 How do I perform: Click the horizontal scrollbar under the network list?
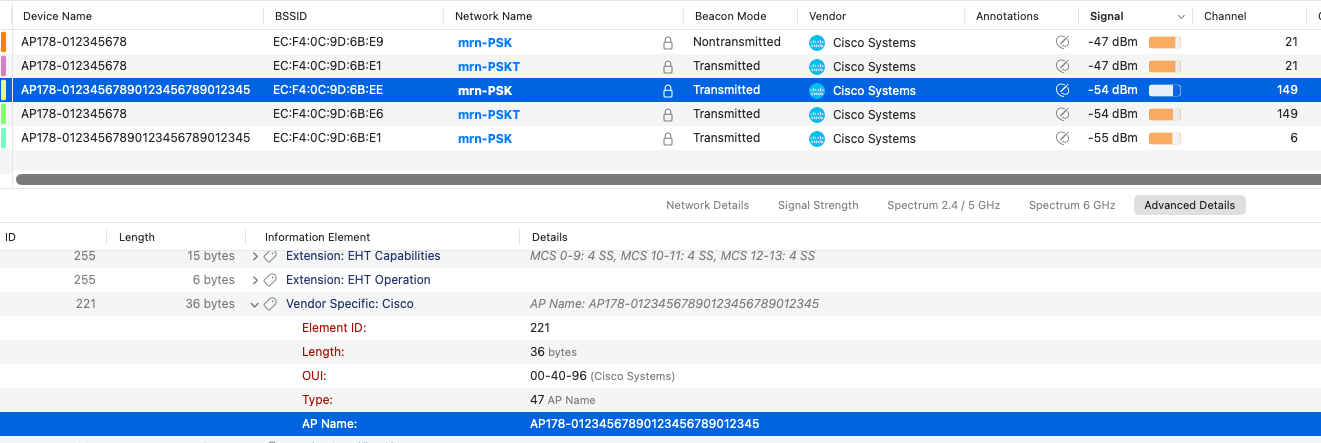point(660,180)
